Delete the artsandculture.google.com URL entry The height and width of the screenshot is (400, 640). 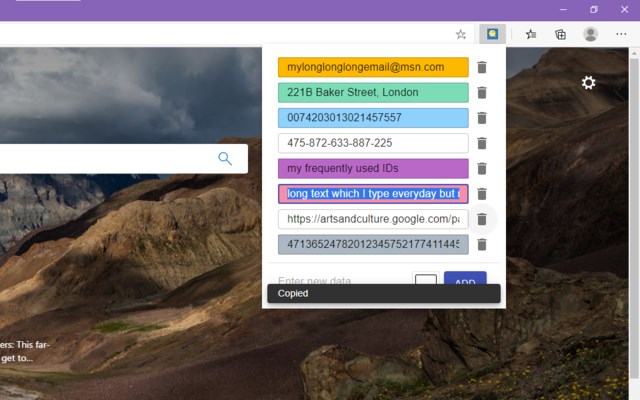[x=482, y=219]
